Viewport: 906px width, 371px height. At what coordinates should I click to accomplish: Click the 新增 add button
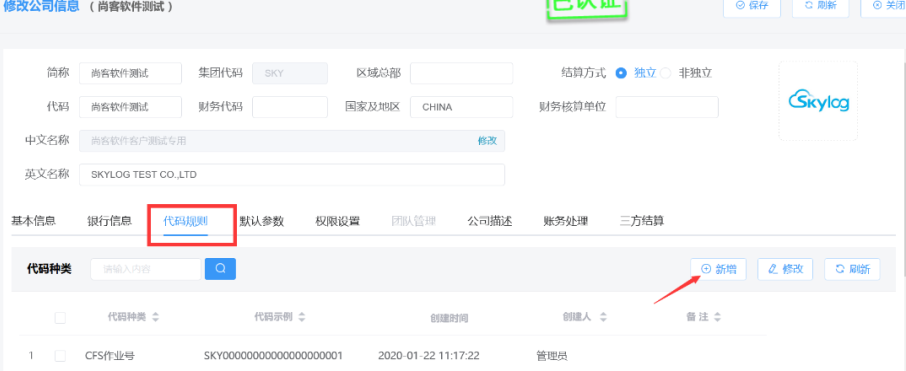point(718,269)
